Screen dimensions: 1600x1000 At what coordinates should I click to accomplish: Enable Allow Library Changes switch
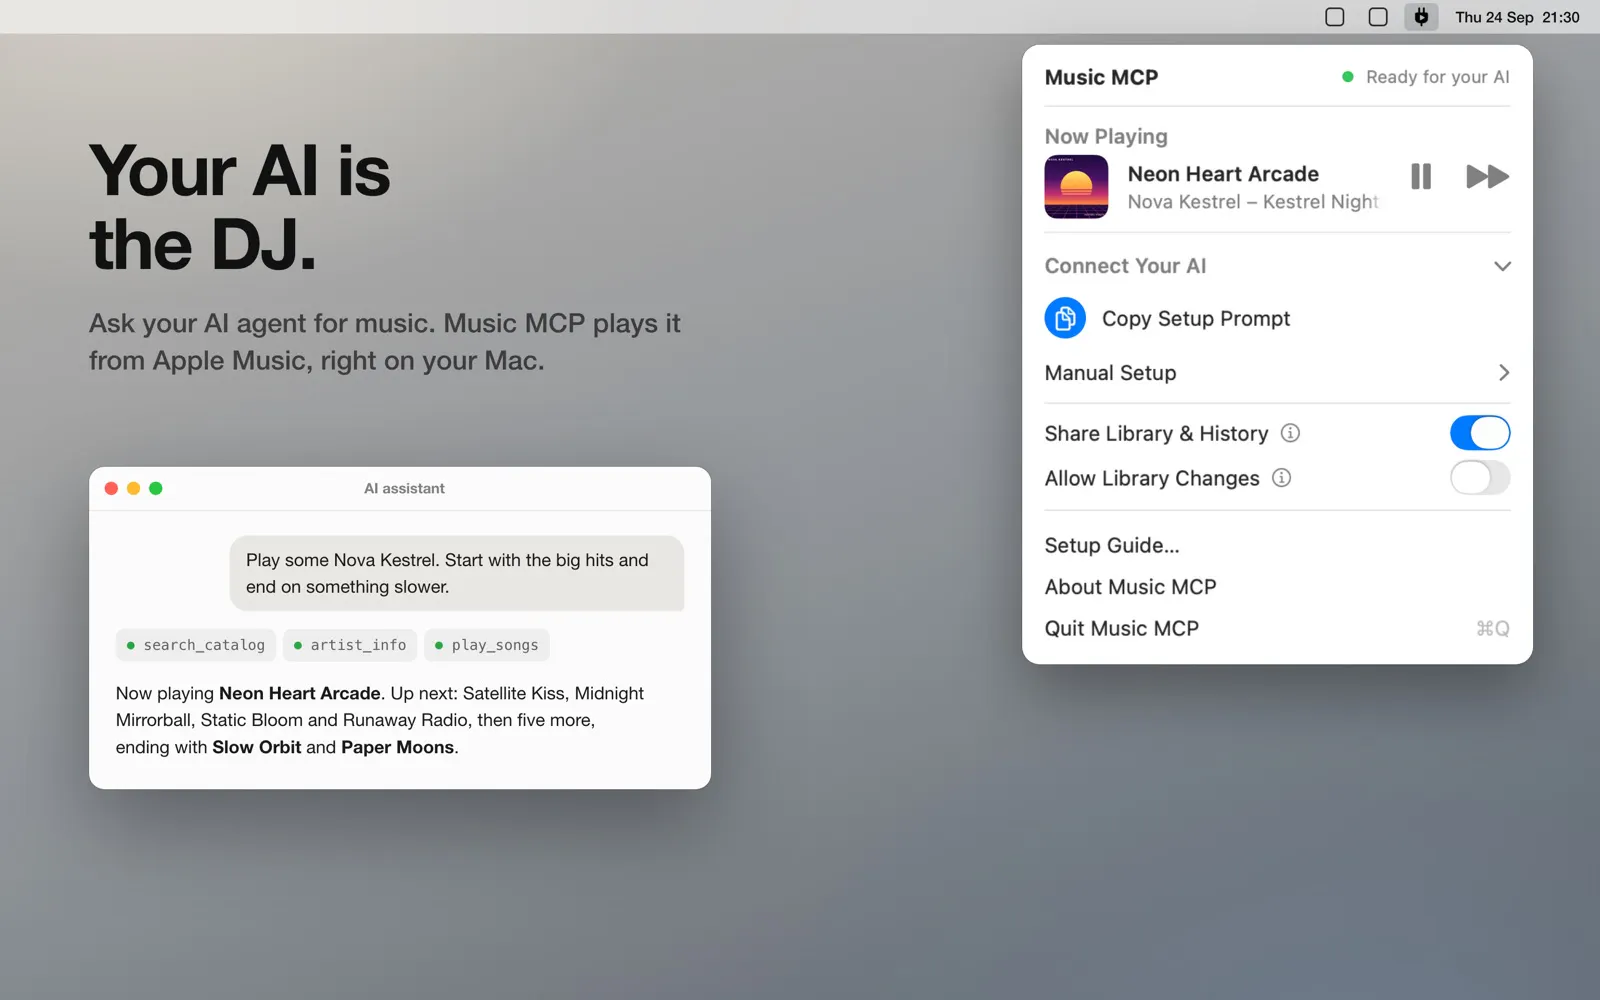point(1480,478)
